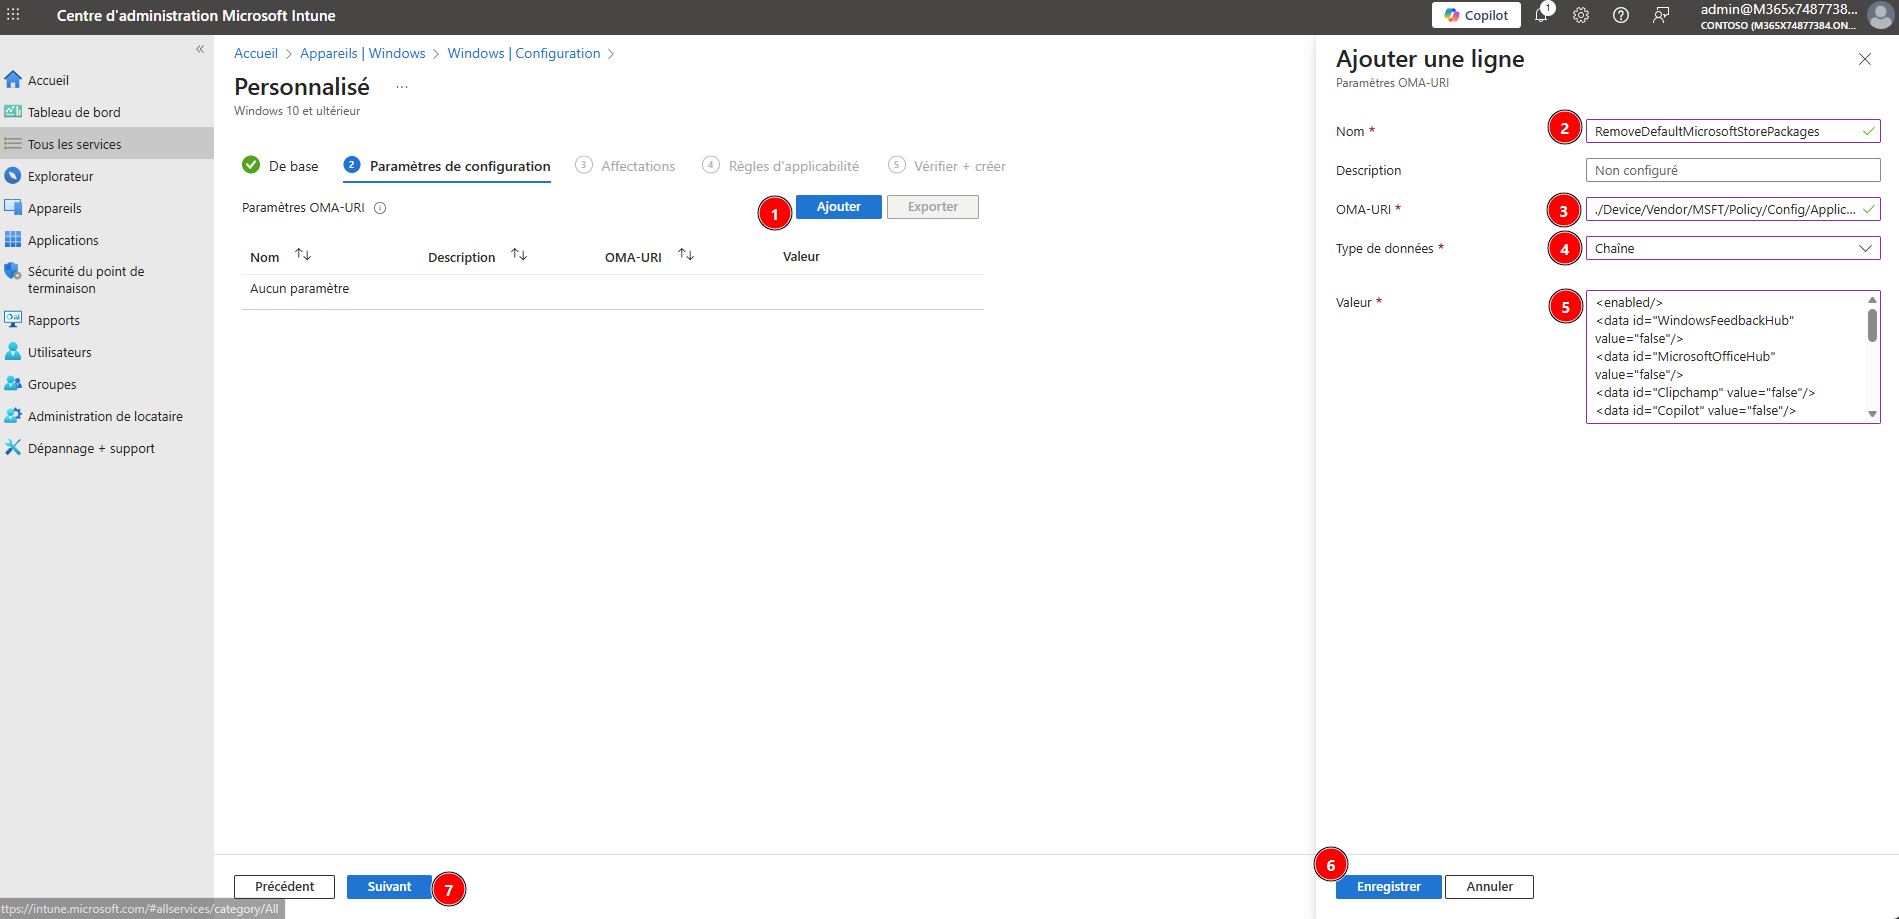The image size is (1899, 919).
Task: Click the Exporter button
Action: [x=933, y=207]
